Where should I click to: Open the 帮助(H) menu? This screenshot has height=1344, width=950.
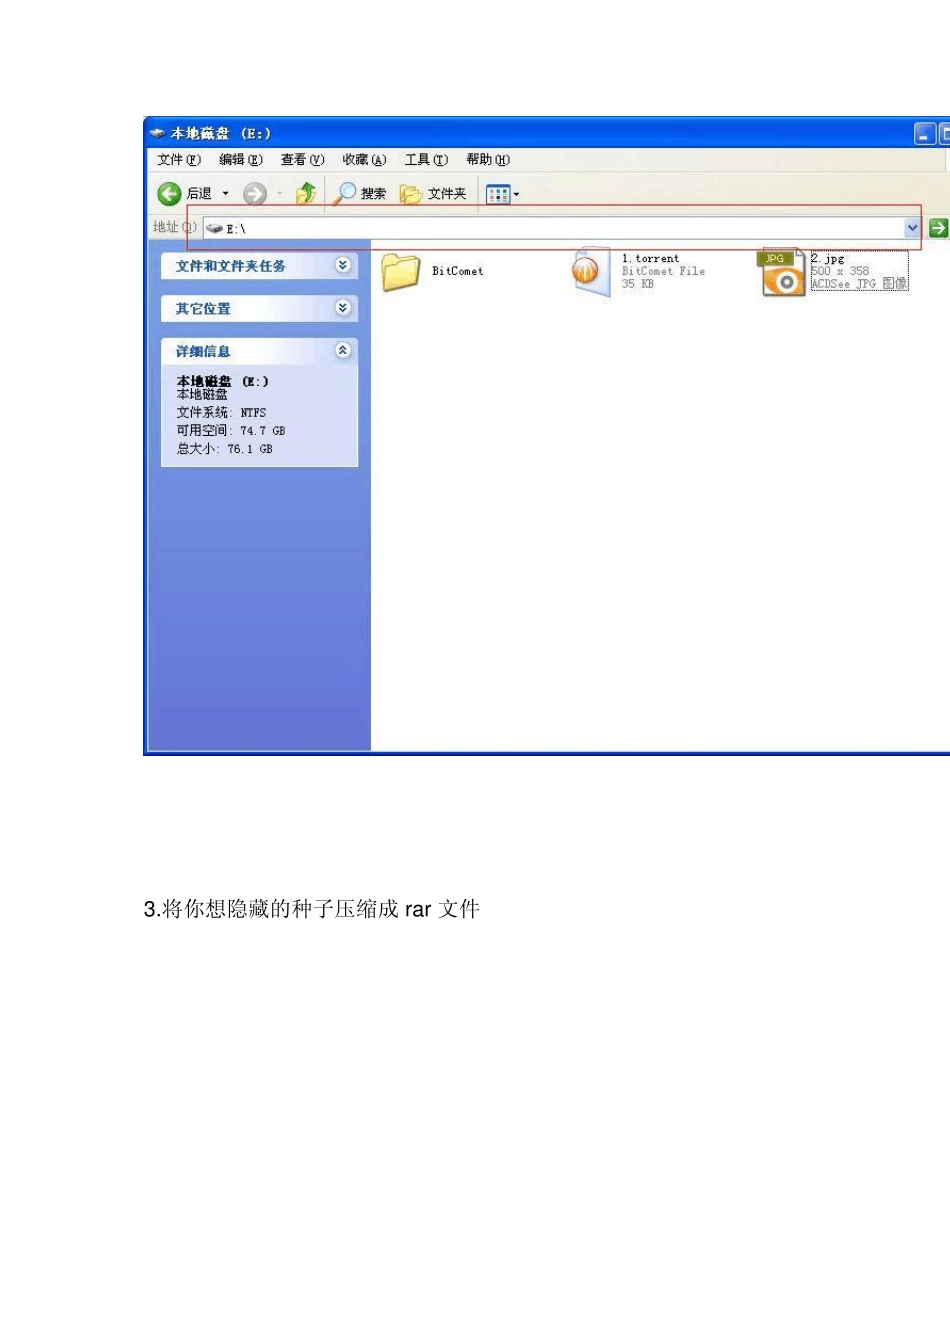point(488,160)
